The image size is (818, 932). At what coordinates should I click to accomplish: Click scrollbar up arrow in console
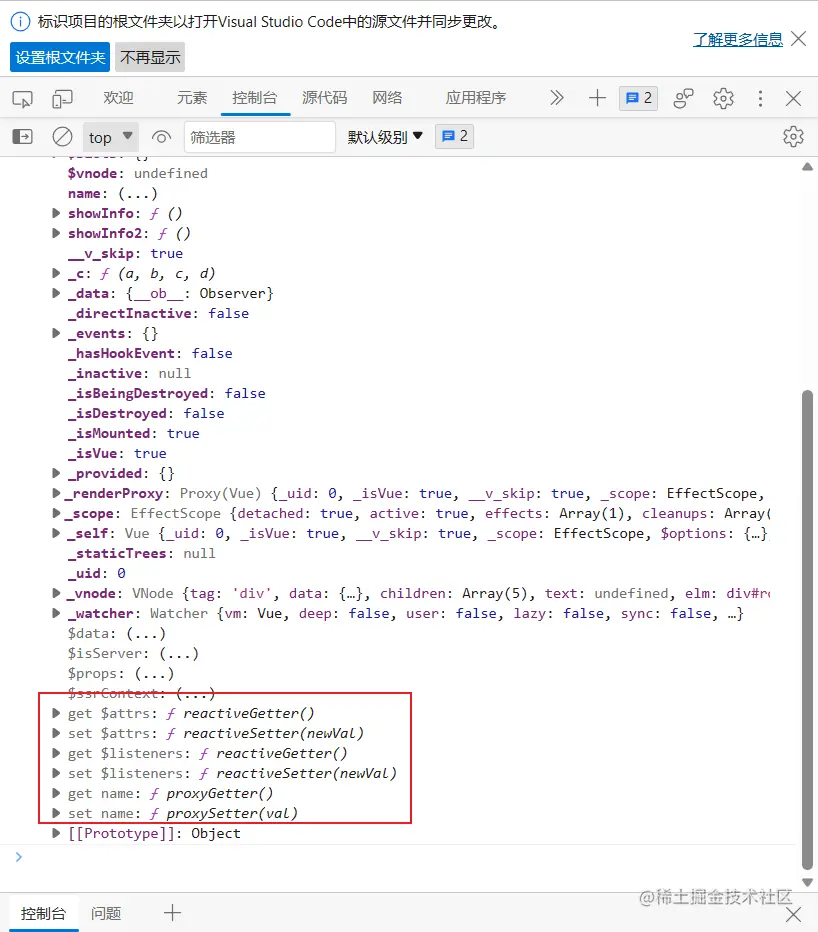(x=807, y=167)
